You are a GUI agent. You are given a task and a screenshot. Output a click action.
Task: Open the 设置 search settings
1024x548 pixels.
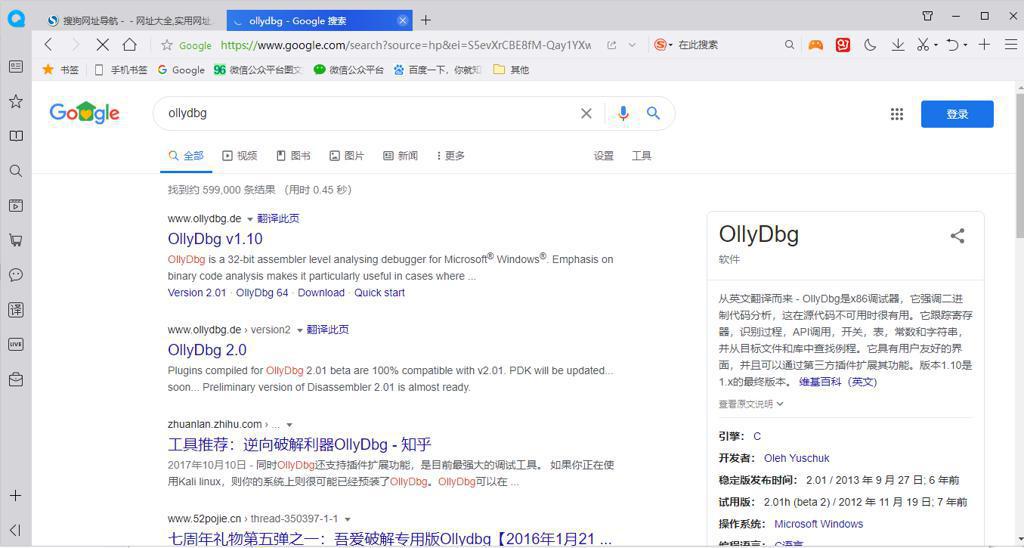click(603, 155)
